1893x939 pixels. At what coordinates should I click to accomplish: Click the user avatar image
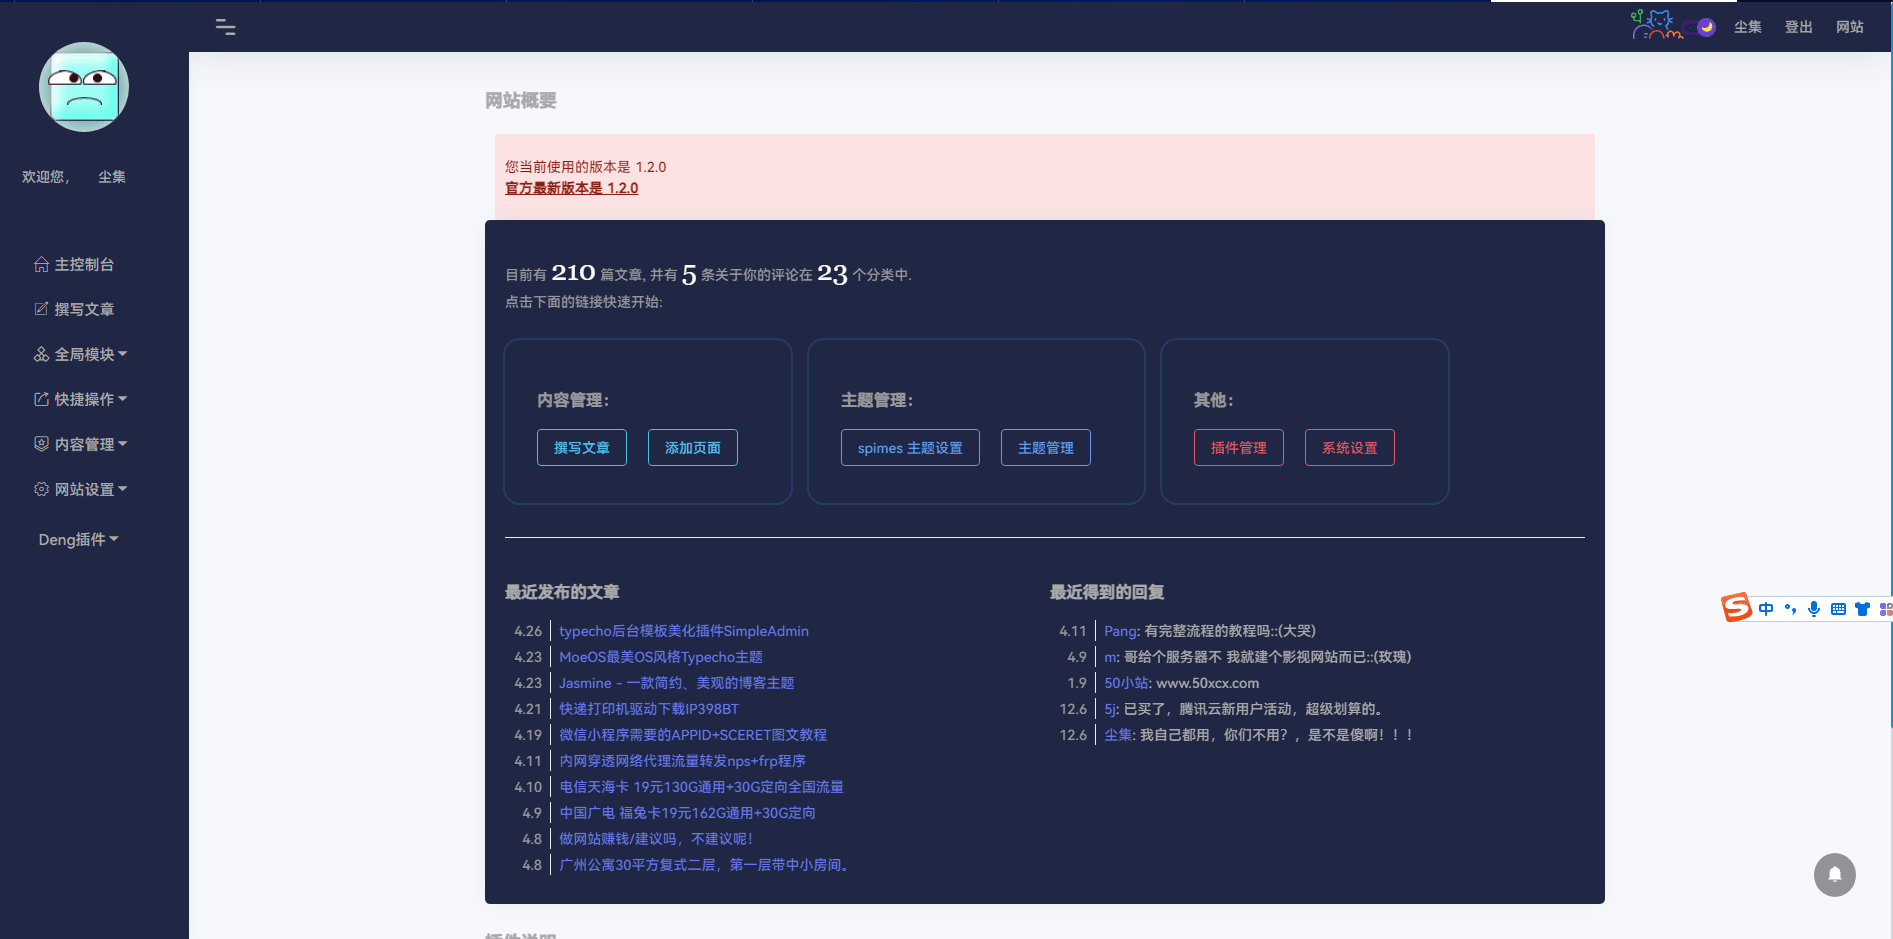(84, 87)
